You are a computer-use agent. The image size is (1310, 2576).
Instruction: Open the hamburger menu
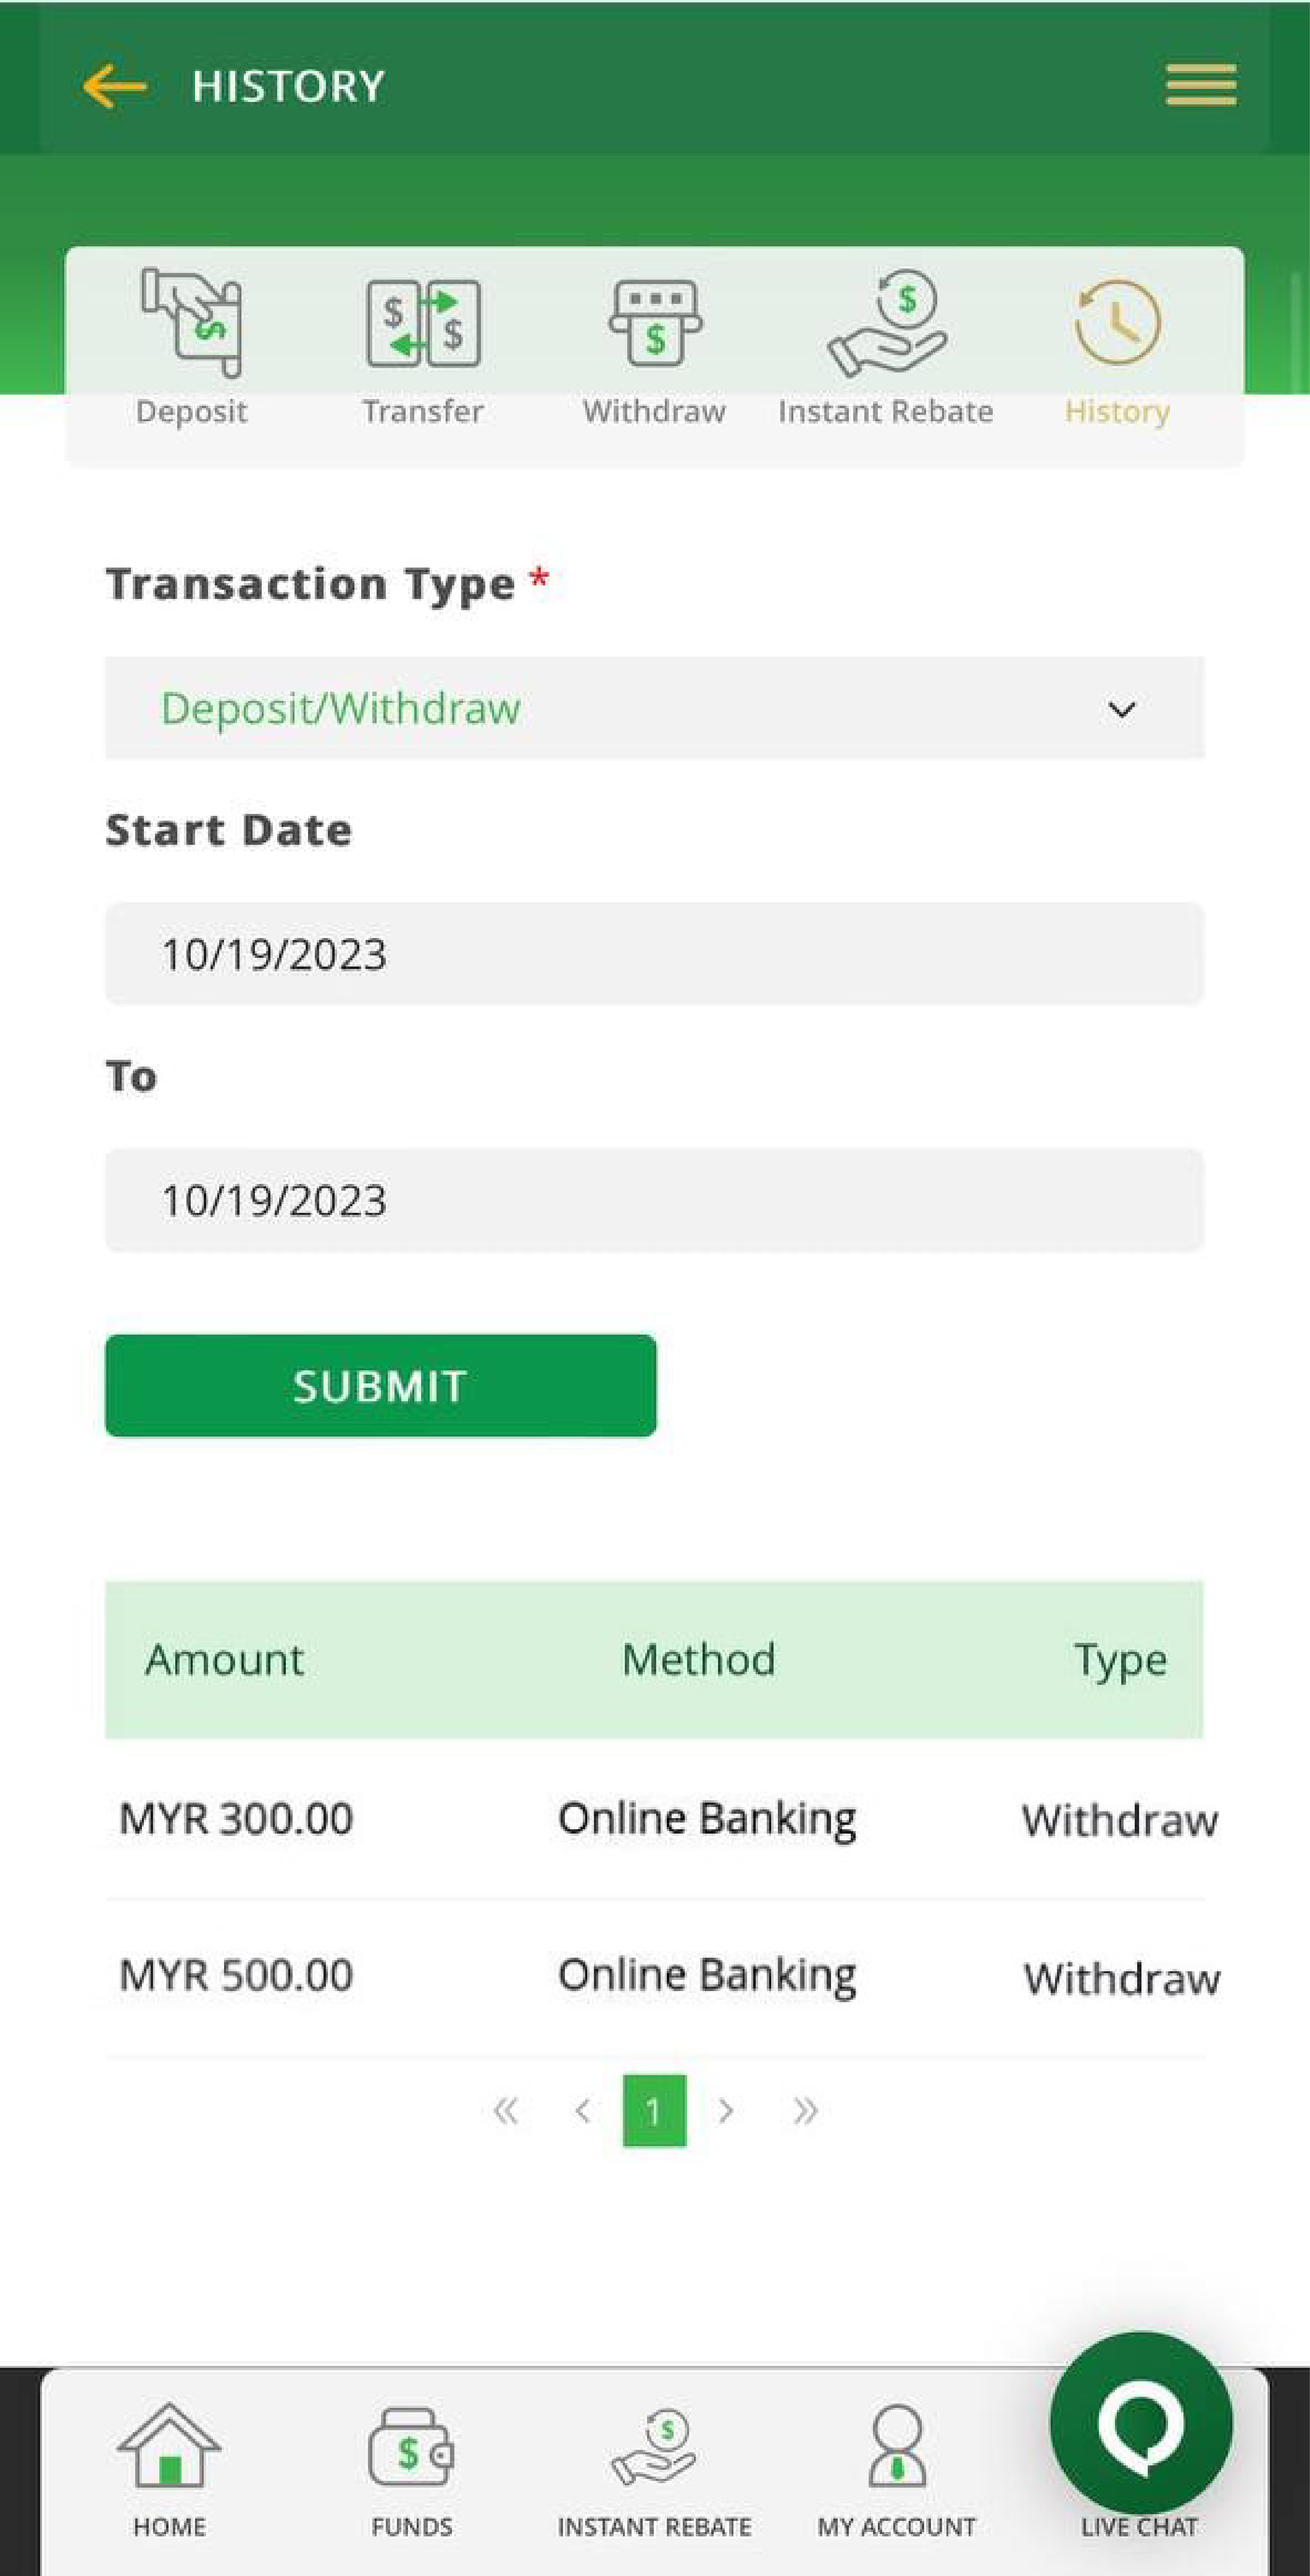click(x=1200, y=85)
